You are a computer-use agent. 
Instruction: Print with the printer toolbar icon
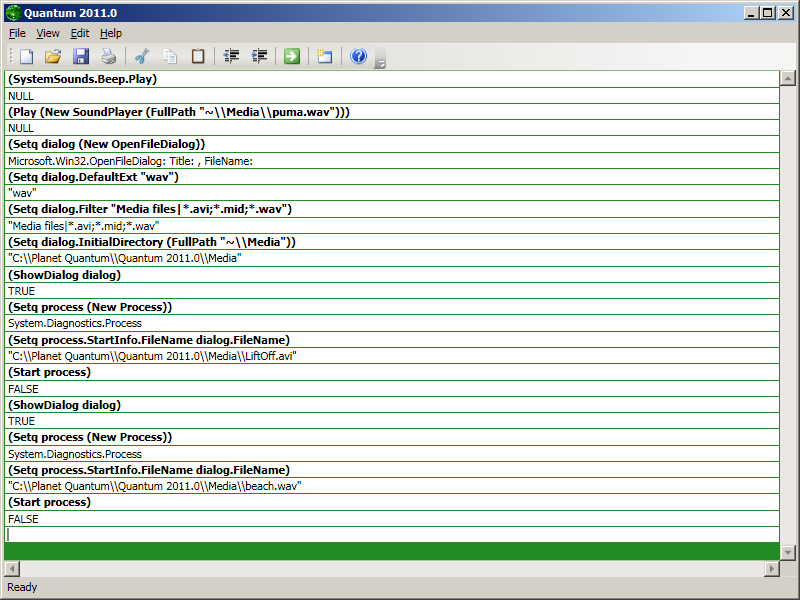(x=108, y=56)
